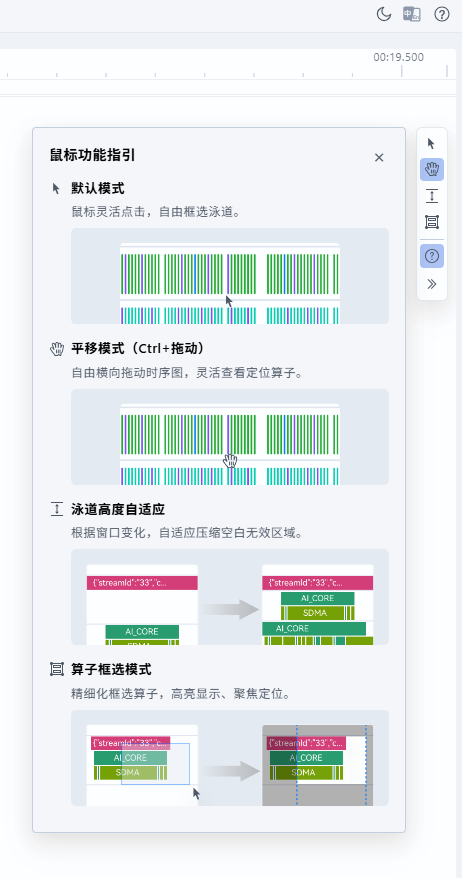This screenshot has height=878, width=462.
Task: Activate operator box-select mode in side toolbar
Action: [x=432, y=222]
